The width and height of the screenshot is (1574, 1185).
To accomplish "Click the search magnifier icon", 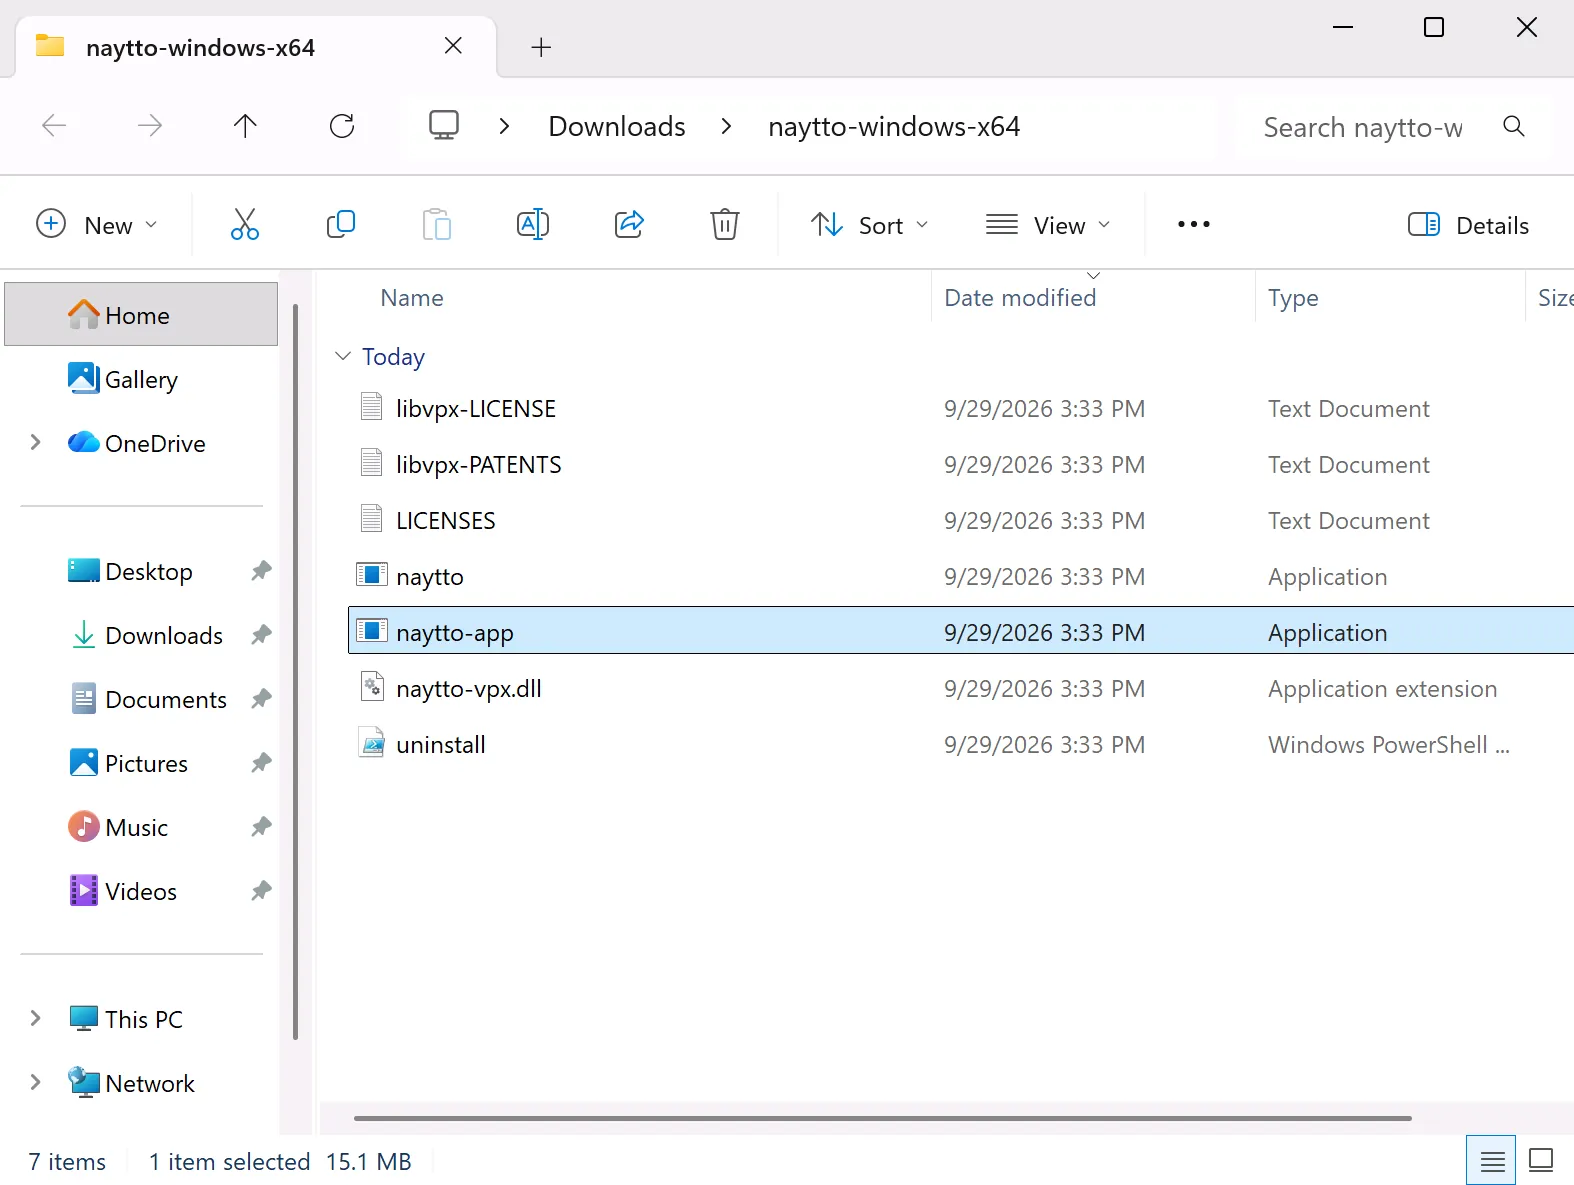I will pos(1514,126).
